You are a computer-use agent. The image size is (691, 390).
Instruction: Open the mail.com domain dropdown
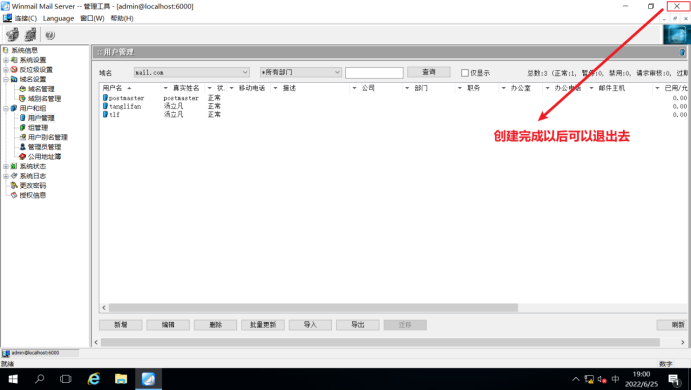pos(192,72)
